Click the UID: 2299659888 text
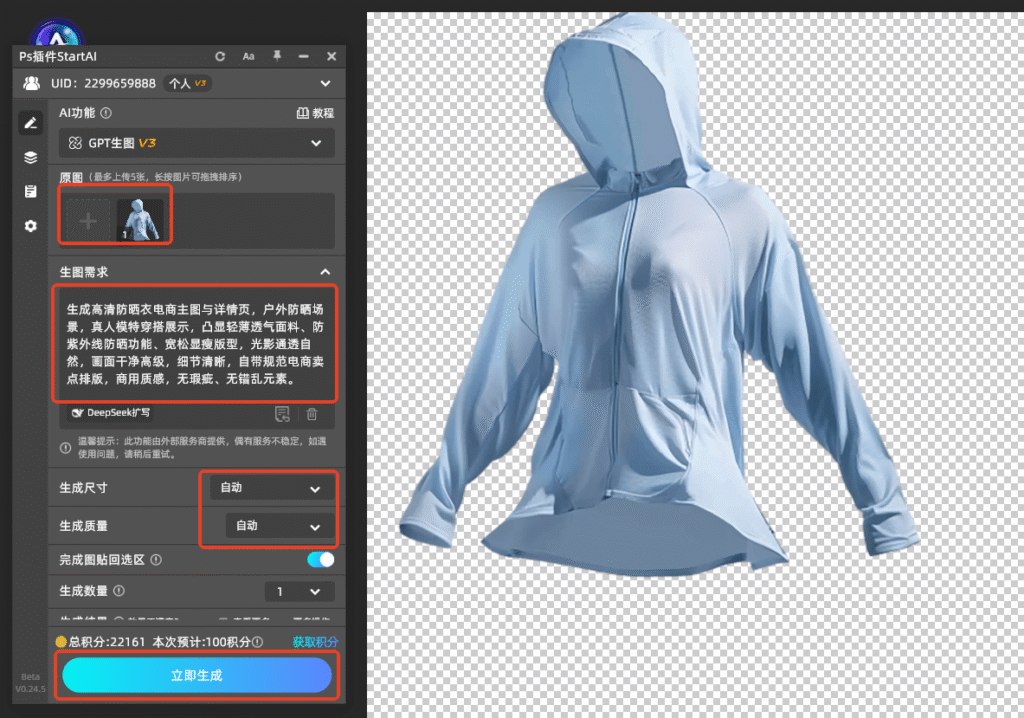Image resolution: width=1024 pixels, height=718 pixels. point(103,84)
